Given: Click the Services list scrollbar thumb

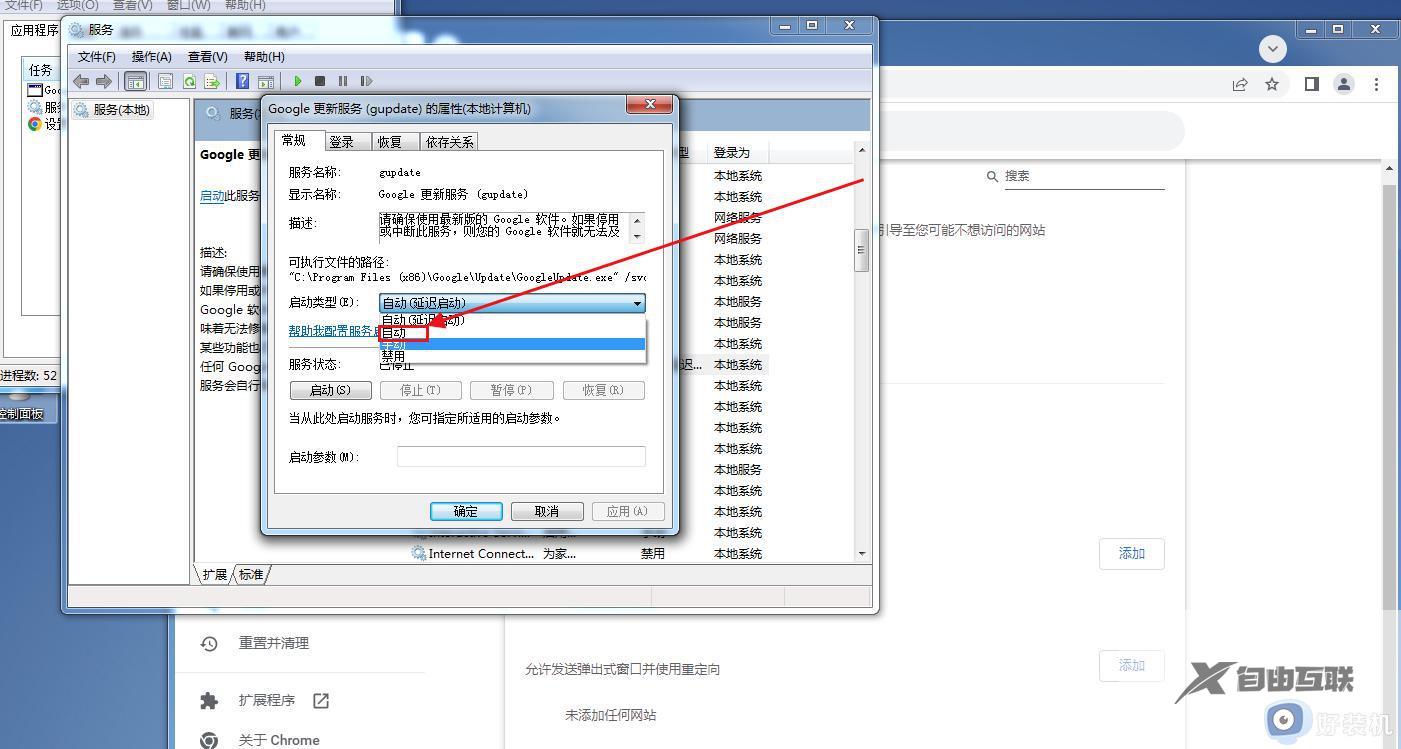Looking at the screenshot, I should [x=862, y=250].
